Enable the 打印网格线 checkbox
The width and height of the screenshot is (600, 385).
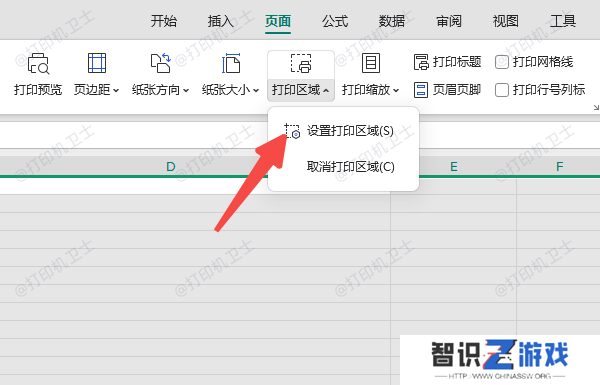(502, 62)
